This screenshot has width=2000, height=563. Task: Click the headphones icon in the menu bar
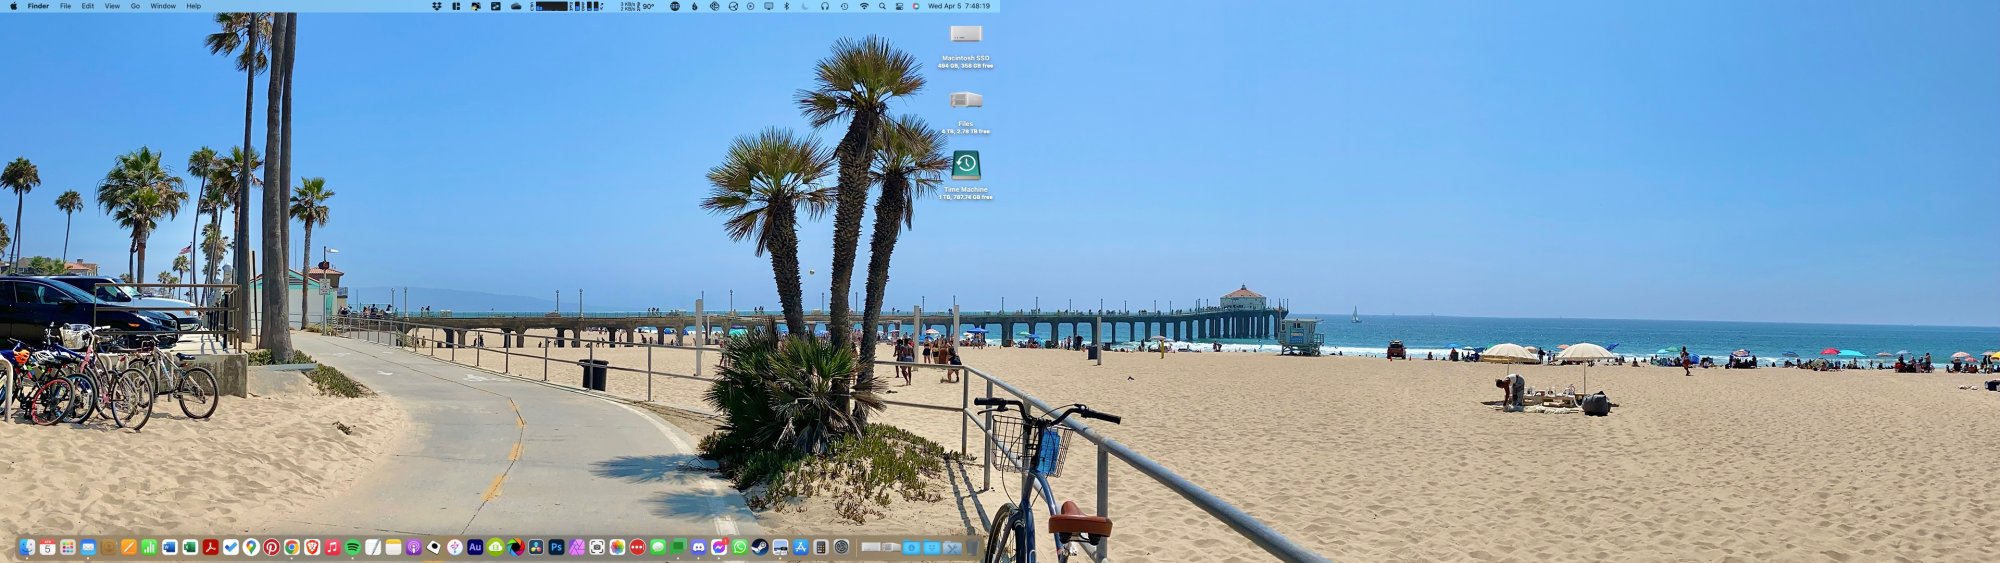[825, 6]
